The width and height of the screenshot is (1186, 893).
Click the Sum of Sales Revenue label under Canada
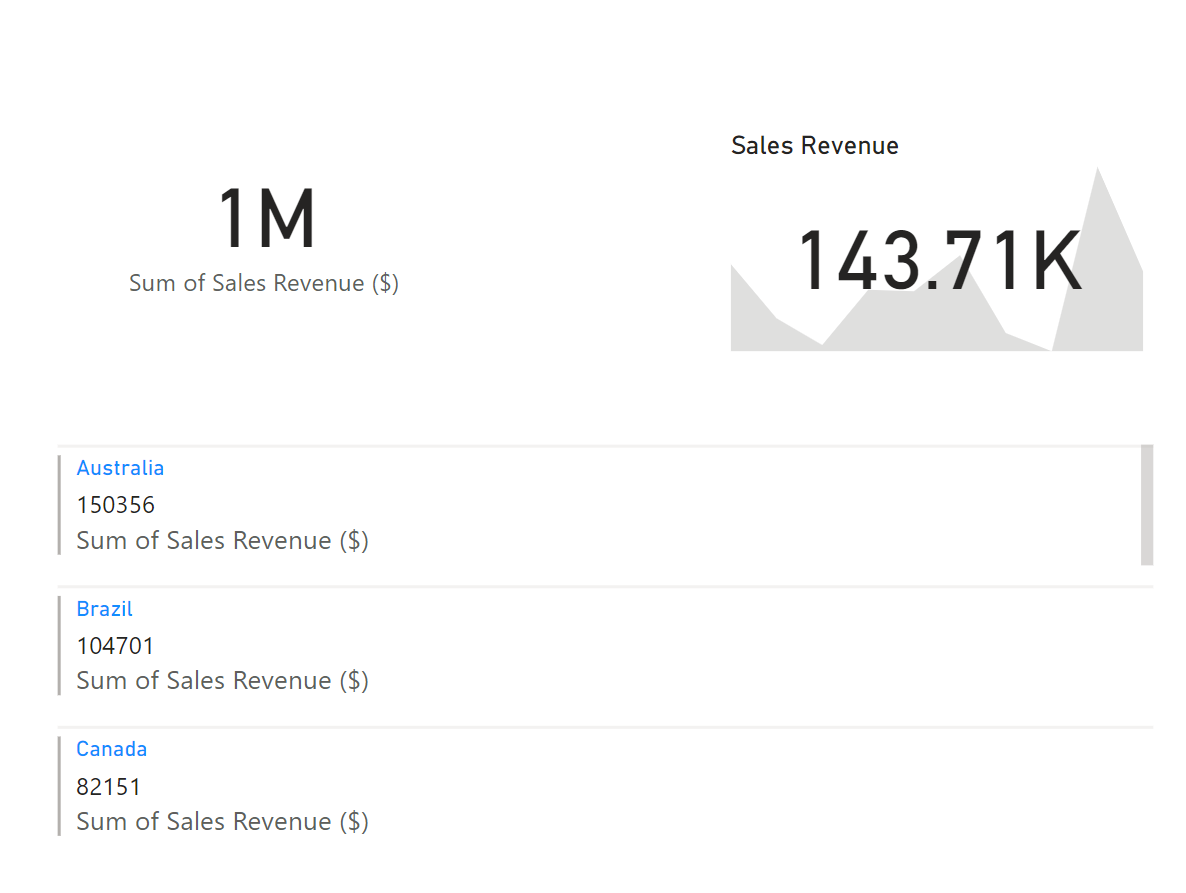pos(222,822)
